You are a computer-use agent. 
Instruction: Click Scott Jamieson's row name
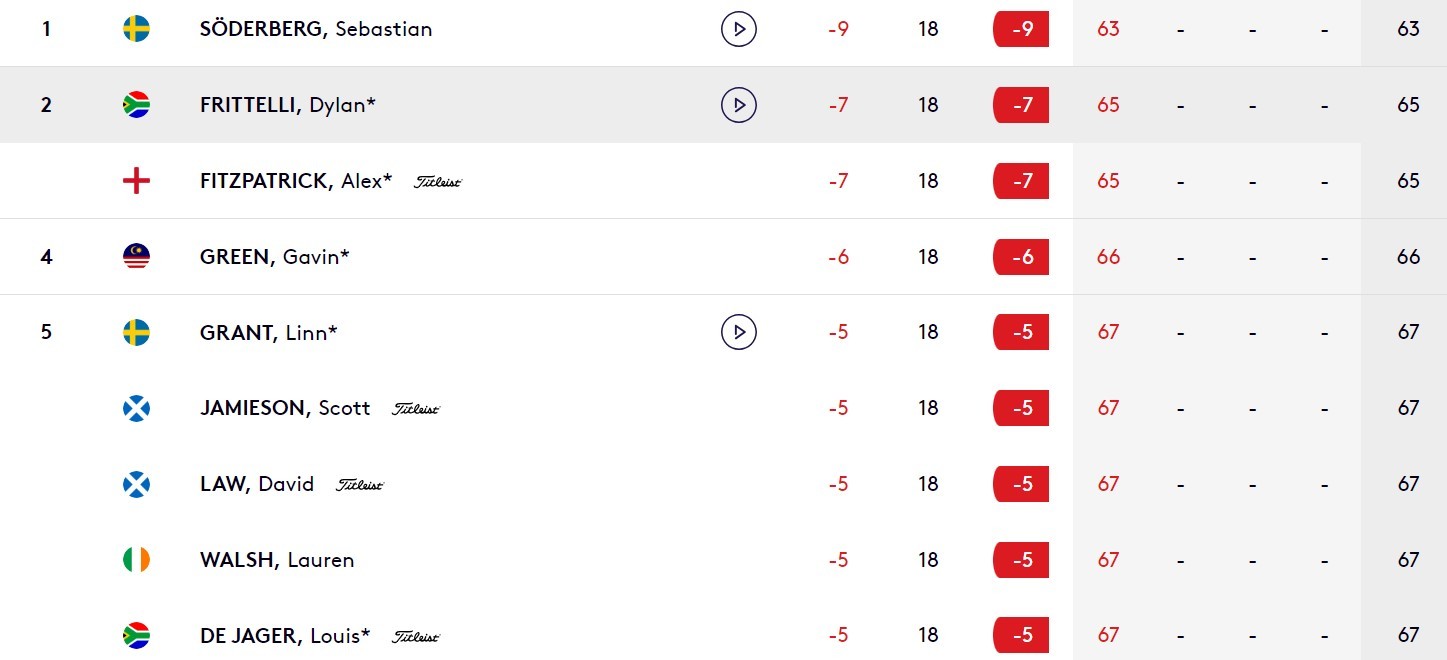[285, 408]
